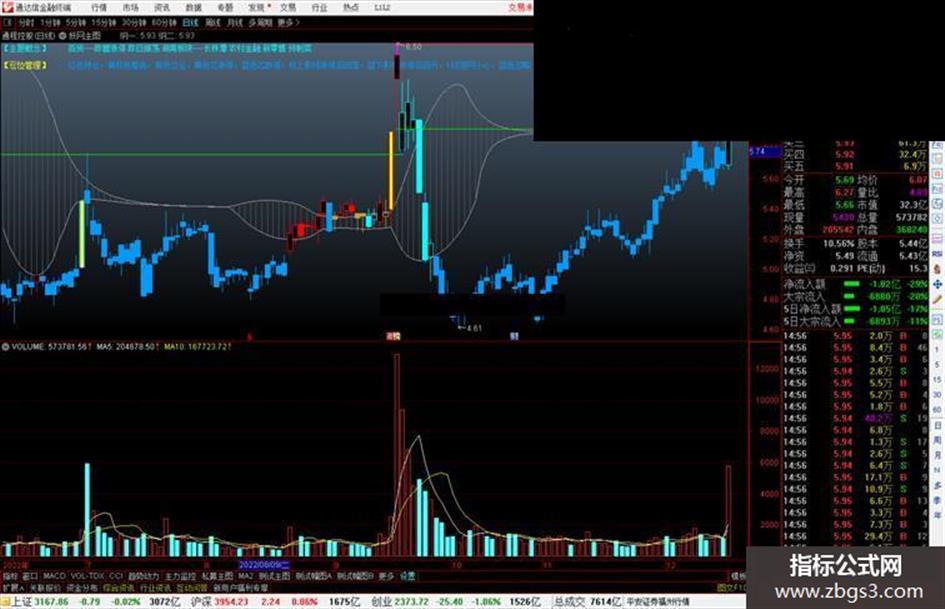The height and width of the screenshot is (609, 945).
Task: Open the 热点 menu
Action: click(x=351, y=7)
